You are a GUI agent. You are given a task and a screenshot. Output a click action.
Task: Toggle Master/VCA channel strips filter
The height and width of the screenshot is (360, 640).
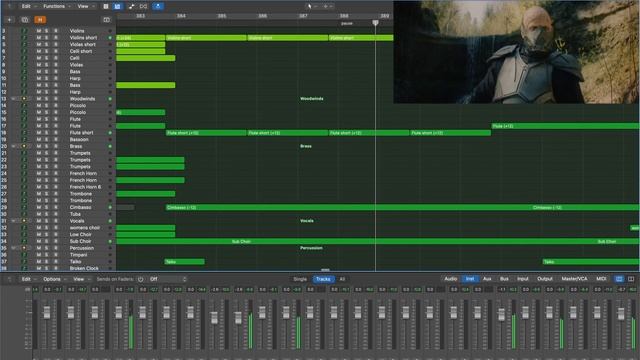574,279
